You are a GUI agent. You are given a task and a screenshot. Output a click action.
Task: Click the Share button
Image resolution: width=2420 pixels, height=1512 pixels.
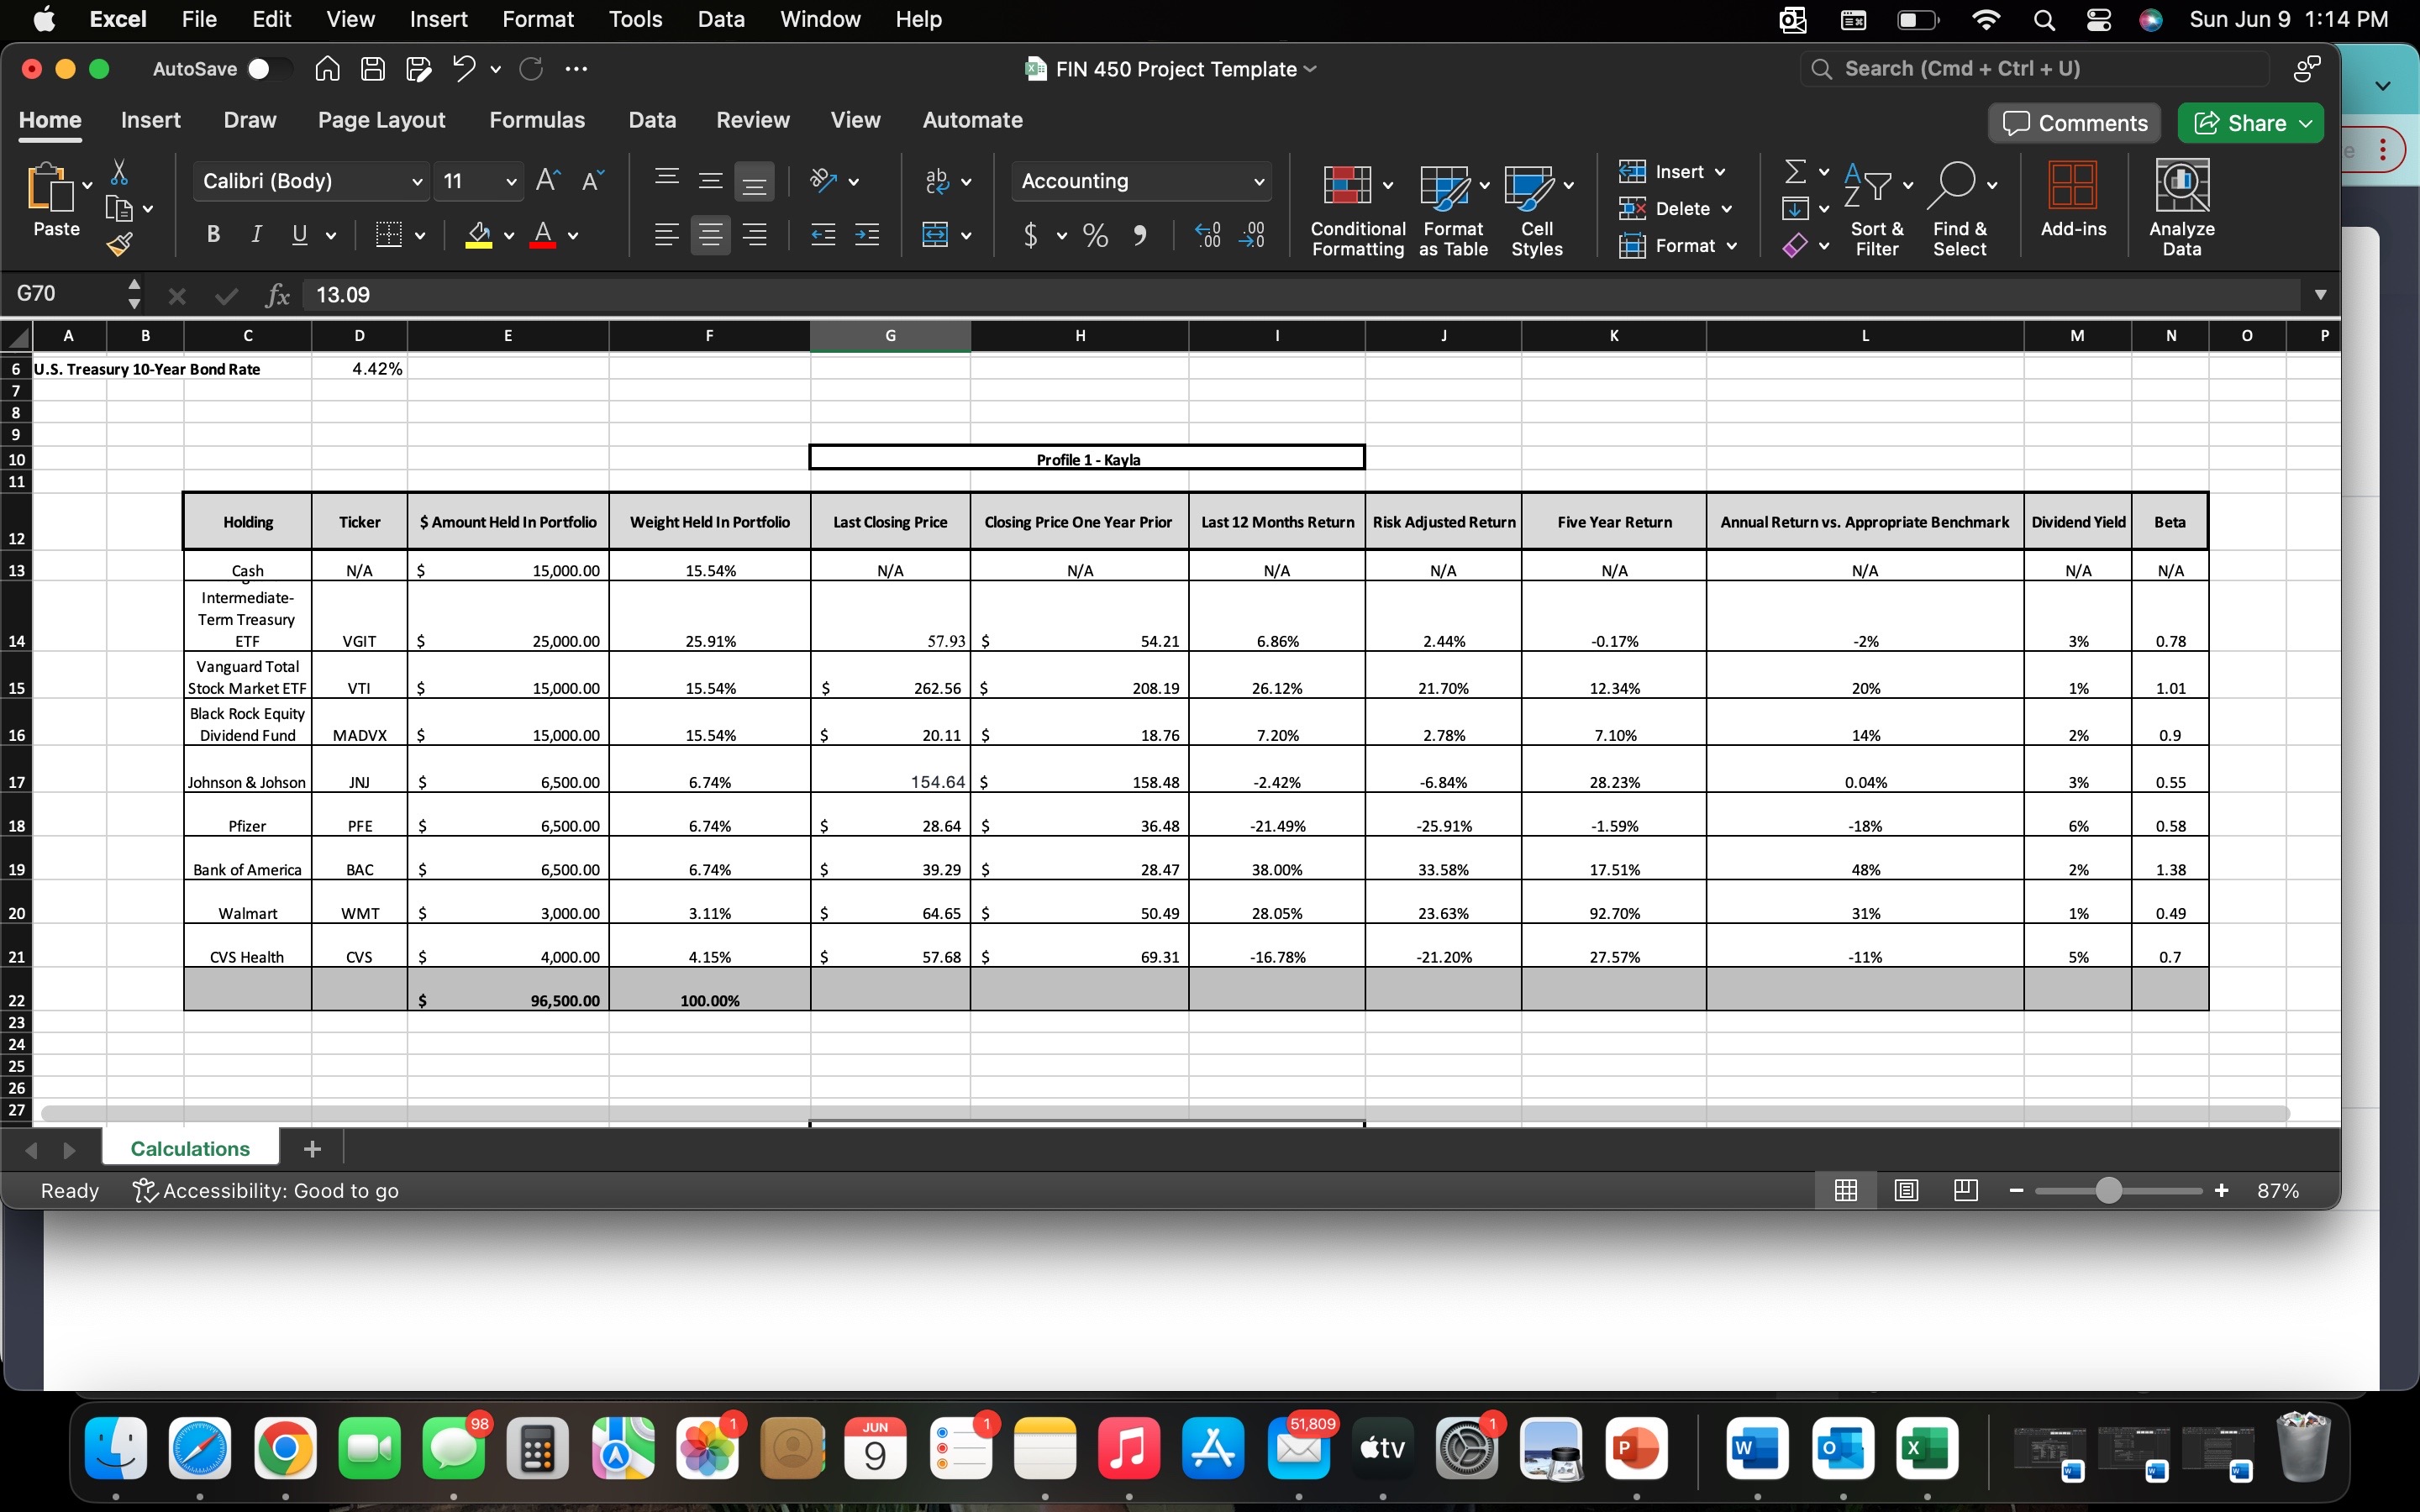click(2249, 122)
